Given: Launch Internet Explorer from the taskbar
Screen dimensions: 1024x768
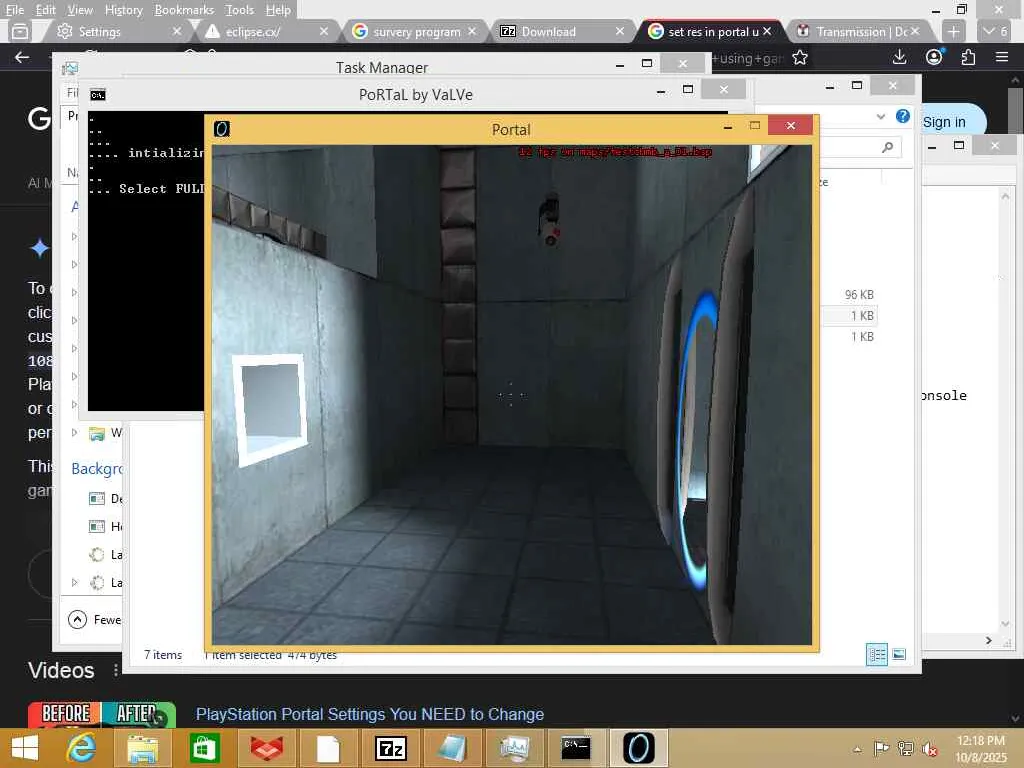Looking at the screenshot, I should click(x=82, y=748).
